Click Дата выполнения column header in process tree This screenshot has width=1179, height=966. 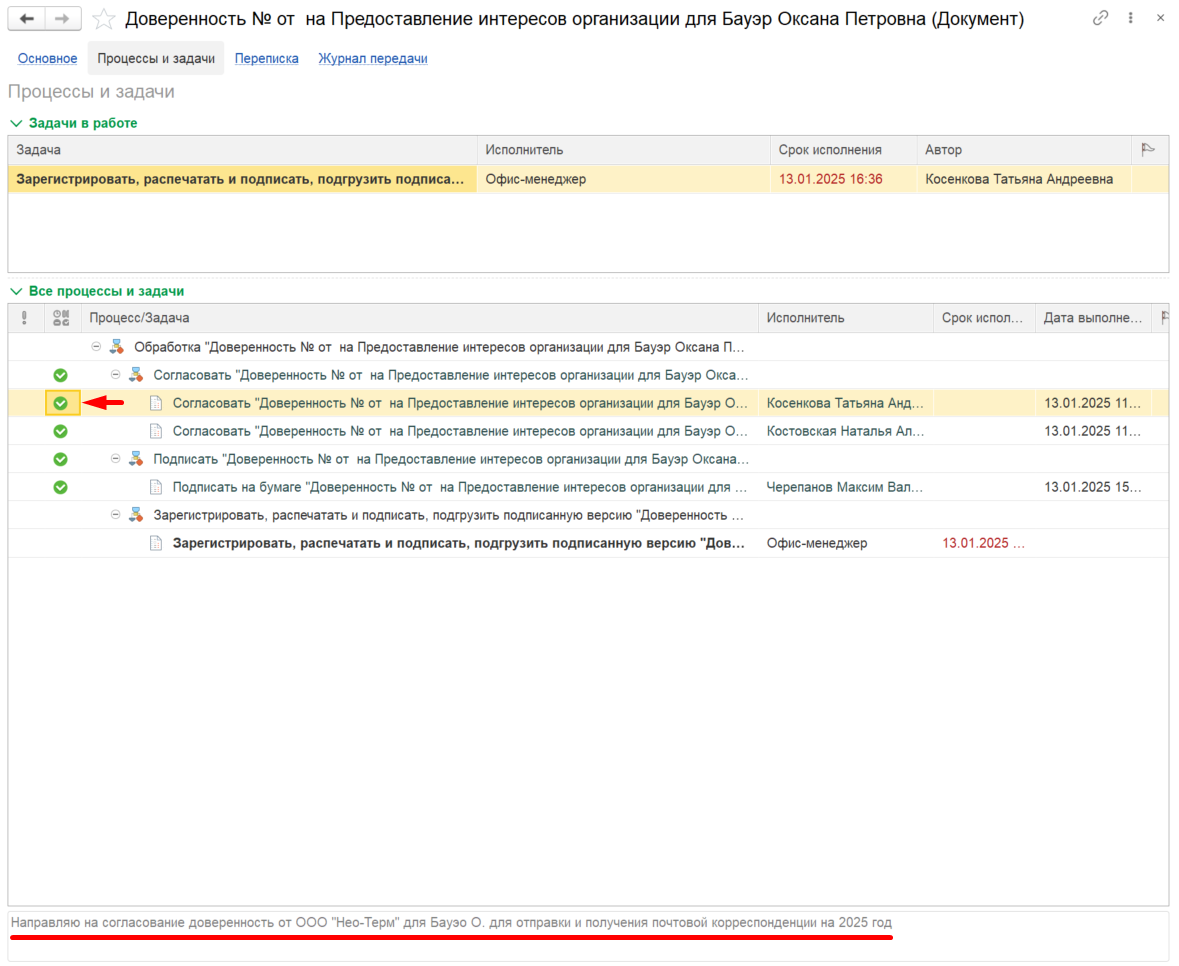tap(1095, 318)
